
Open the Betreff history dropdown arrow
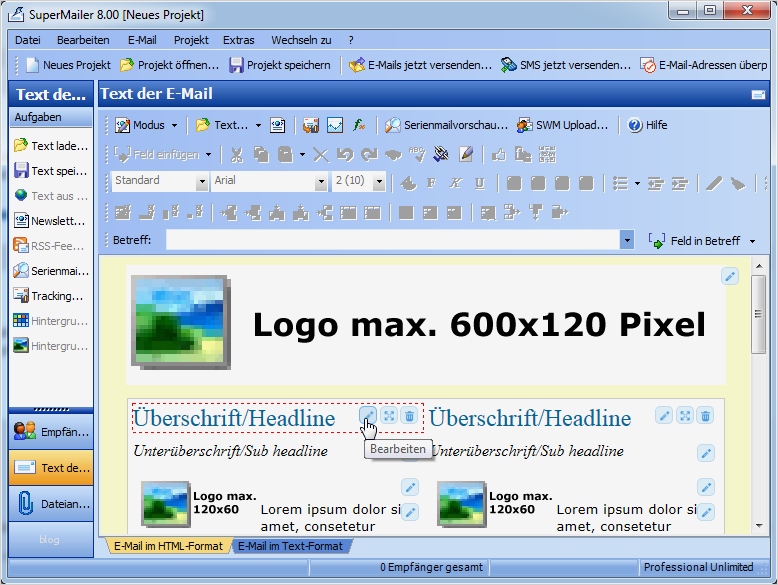pos(627,240)
